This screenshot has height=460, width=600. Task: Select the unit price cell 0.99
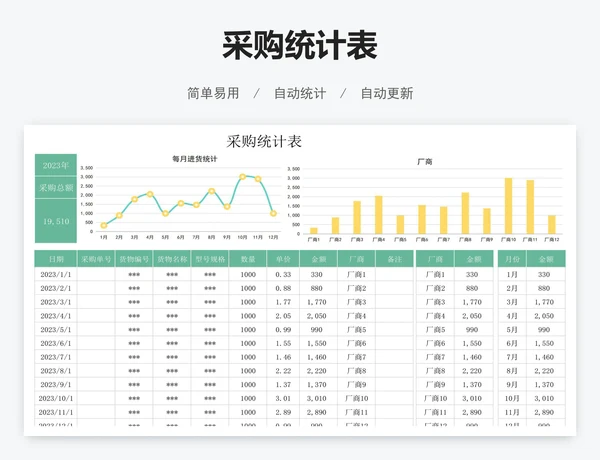[x=283, y=330]
